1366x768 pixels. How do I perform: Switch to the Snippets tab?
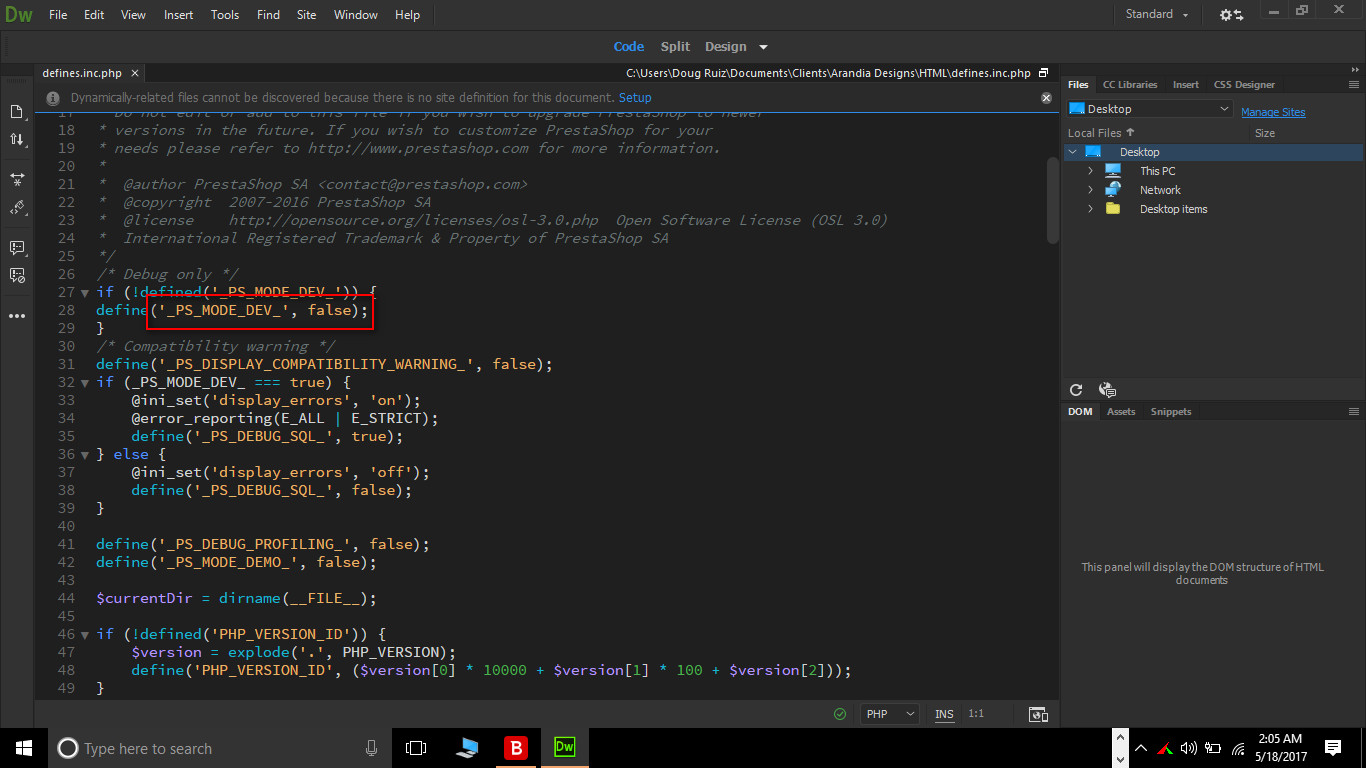point(1170,412)
